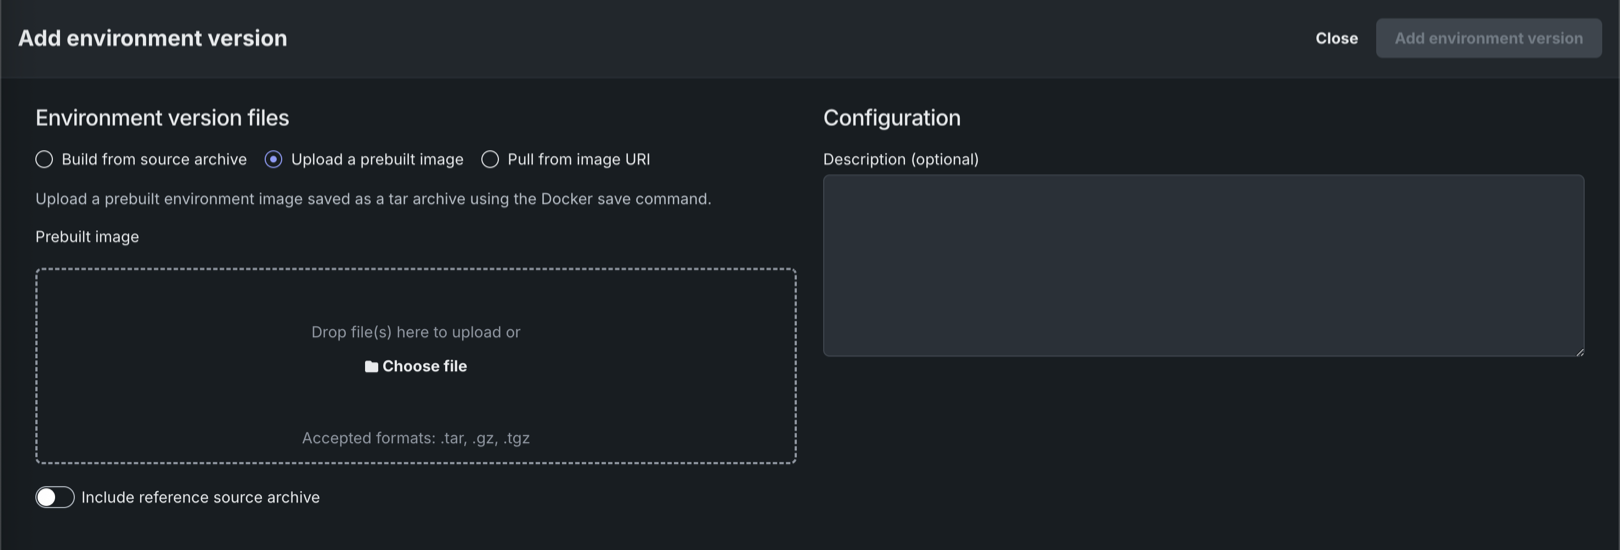Click the 'Pull from image URI' label text
1620x550 pixels.
578,159
